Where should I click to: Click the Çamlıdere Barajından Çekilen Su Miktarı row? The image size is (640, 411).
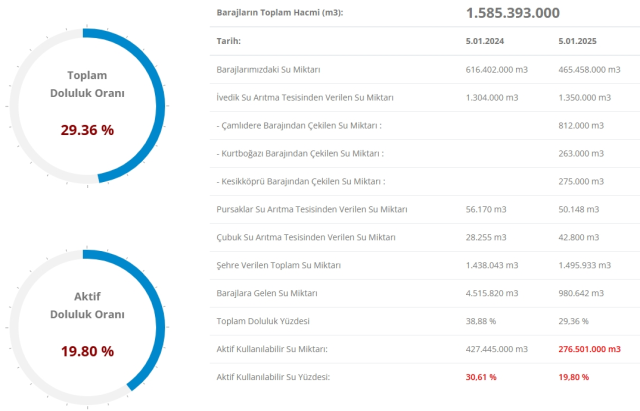[x=300, y=125]
